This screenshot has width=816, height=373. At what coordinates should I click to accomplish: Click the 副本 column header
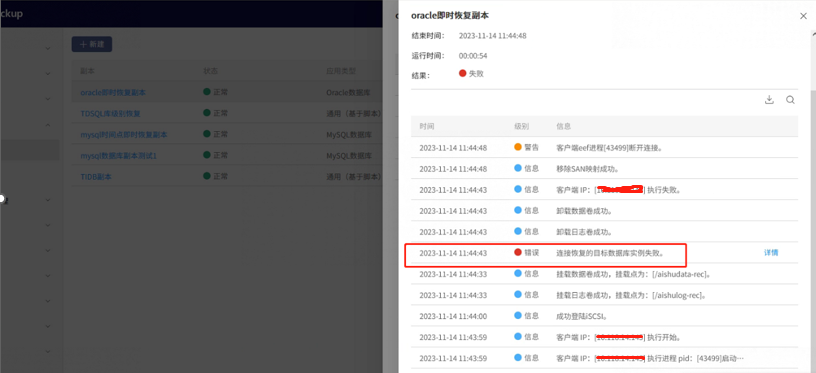pos(87,71)
